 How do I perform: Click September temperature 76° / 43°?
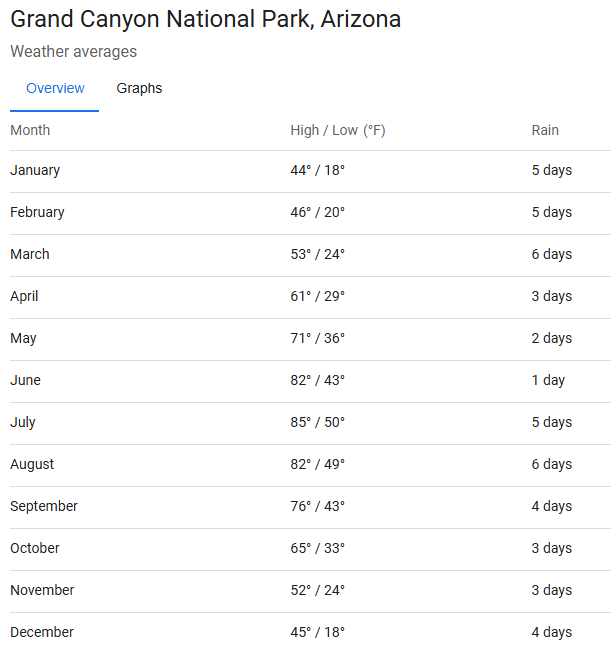317,506
